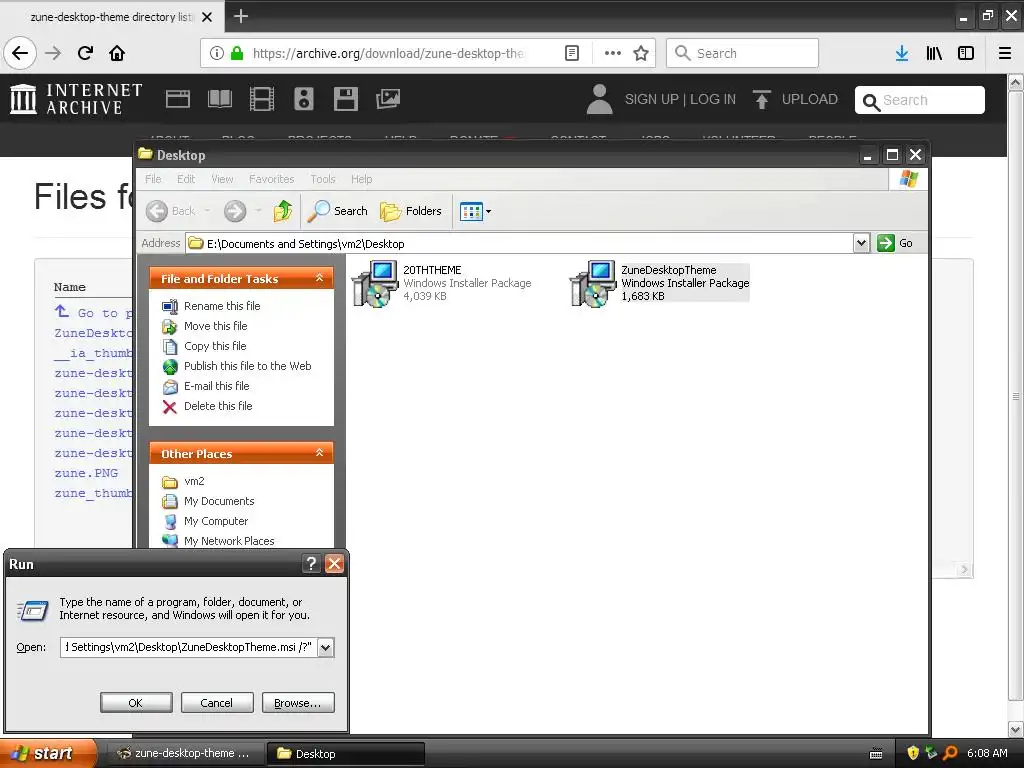Open Run dialog history dropdown
Viewport: 1024px width, 768px height.
[x=326, y=648]
